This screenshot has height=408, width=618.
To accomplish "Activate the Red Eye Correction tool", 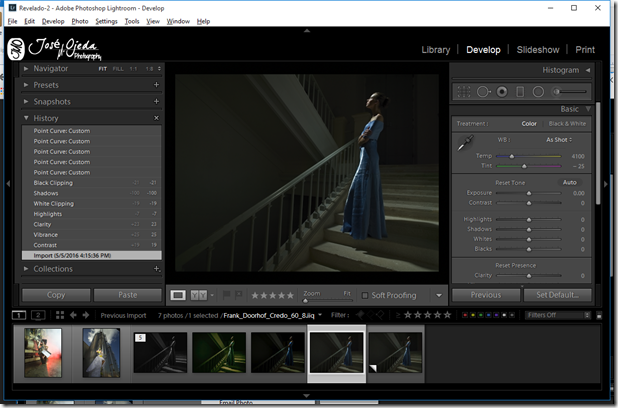I will 502,92.
